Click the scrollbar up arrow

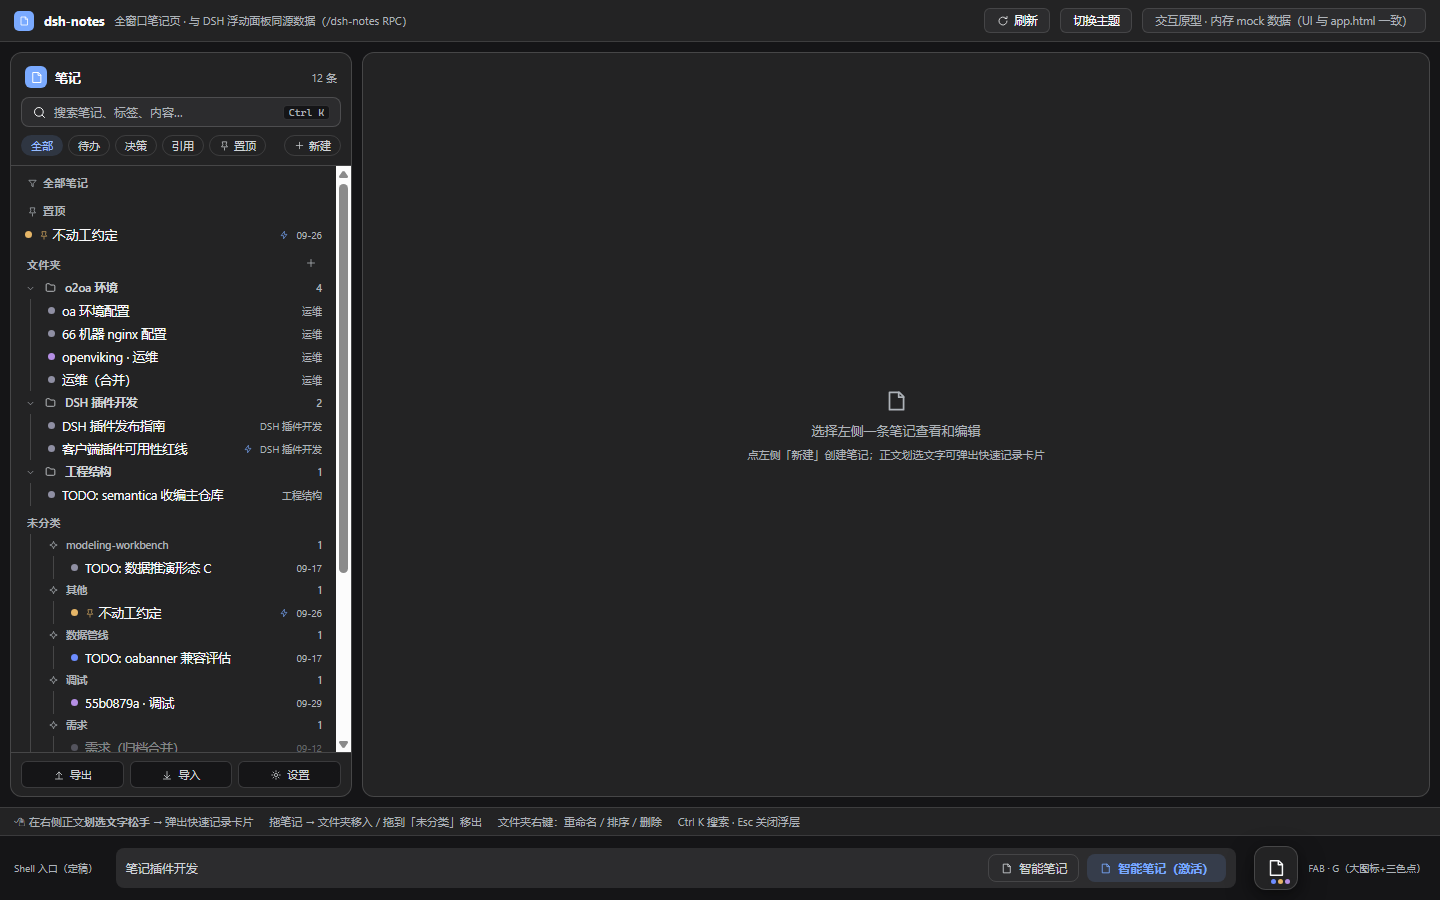pyautogui.click(x=344, y=174)
